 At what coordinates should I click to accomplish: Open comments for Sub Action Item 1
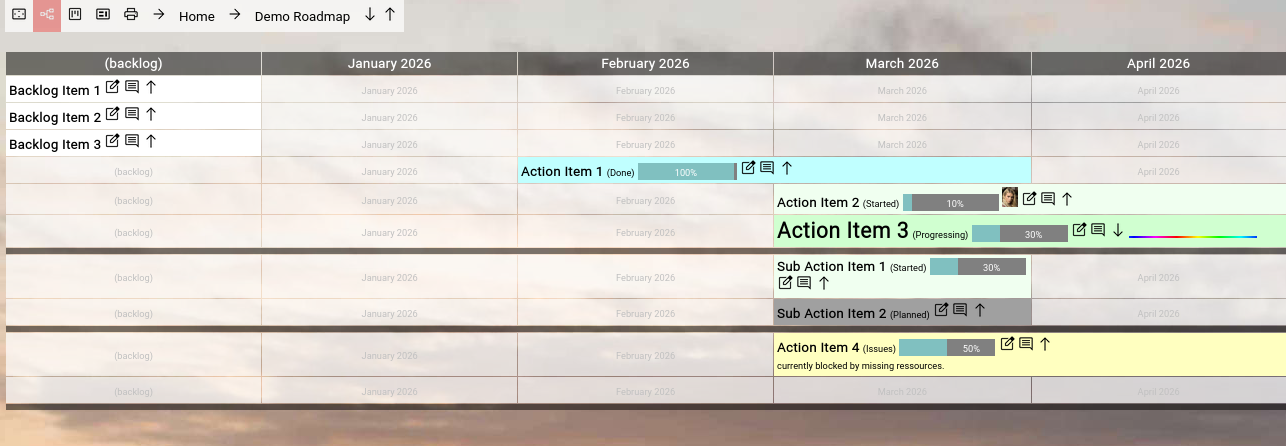click(x=804, y=283)
